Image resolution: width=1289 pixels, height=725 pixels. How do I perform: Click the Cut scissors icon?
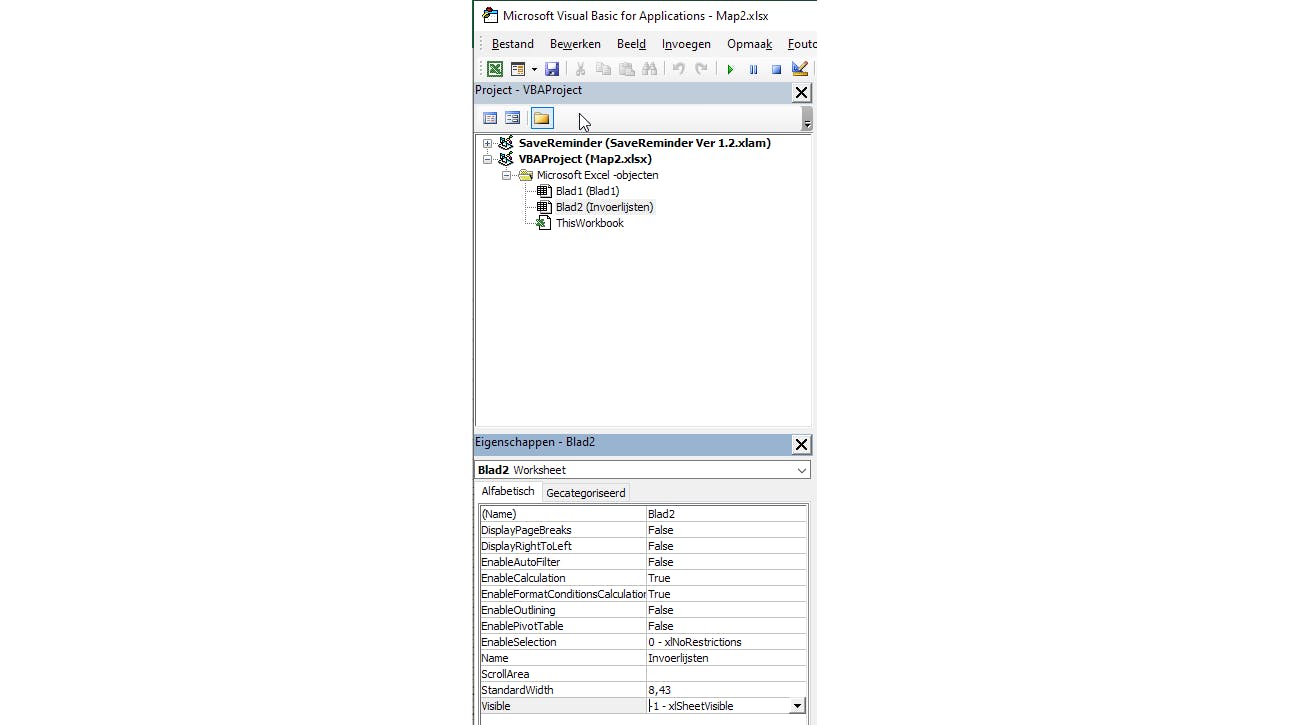(580, 69)
